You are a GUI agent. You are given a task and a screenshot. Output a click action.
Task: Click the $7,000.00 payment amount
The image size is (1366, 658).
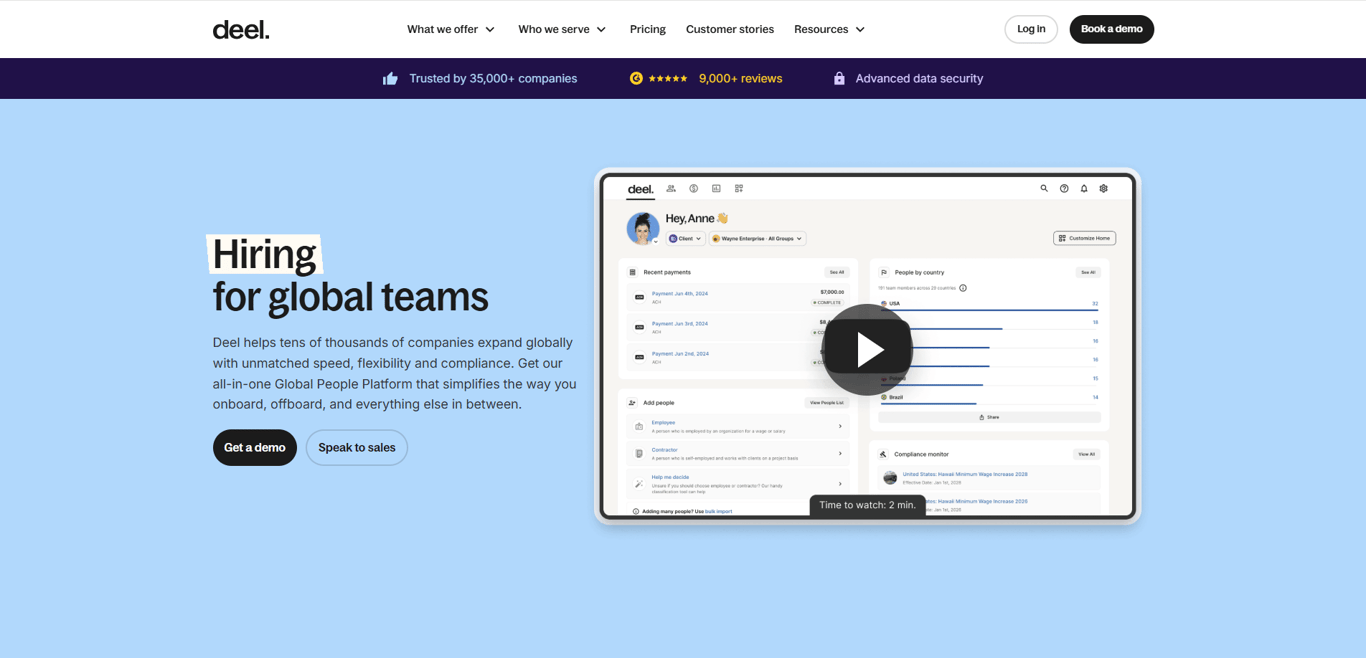tap(832, 292)
